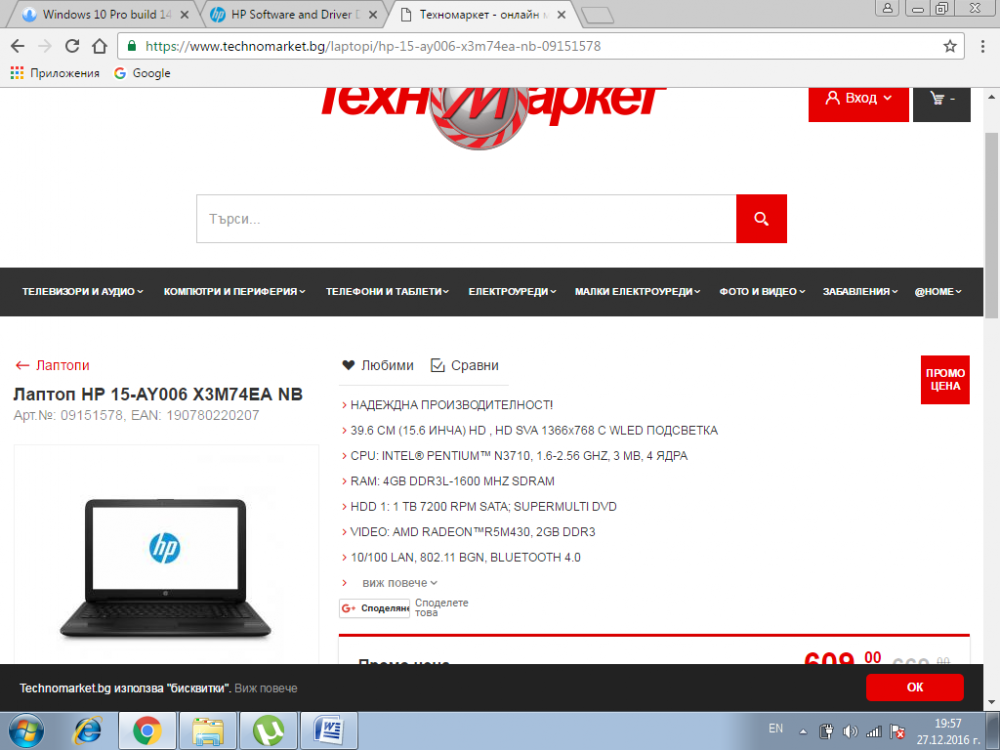Expand Телефони и таблети menu

click(387, 291)
